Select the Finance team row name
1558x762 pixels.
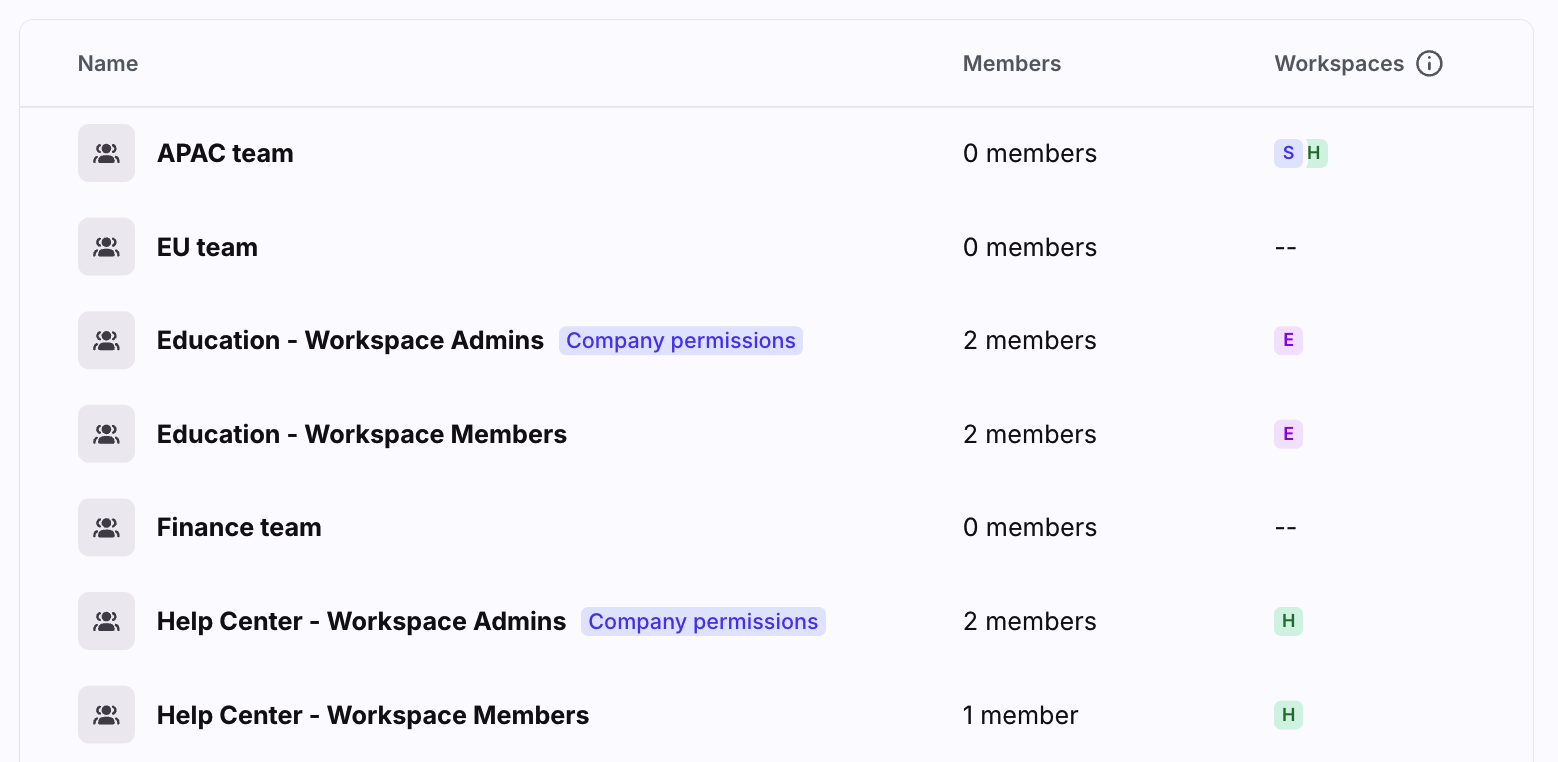point(239,527)
